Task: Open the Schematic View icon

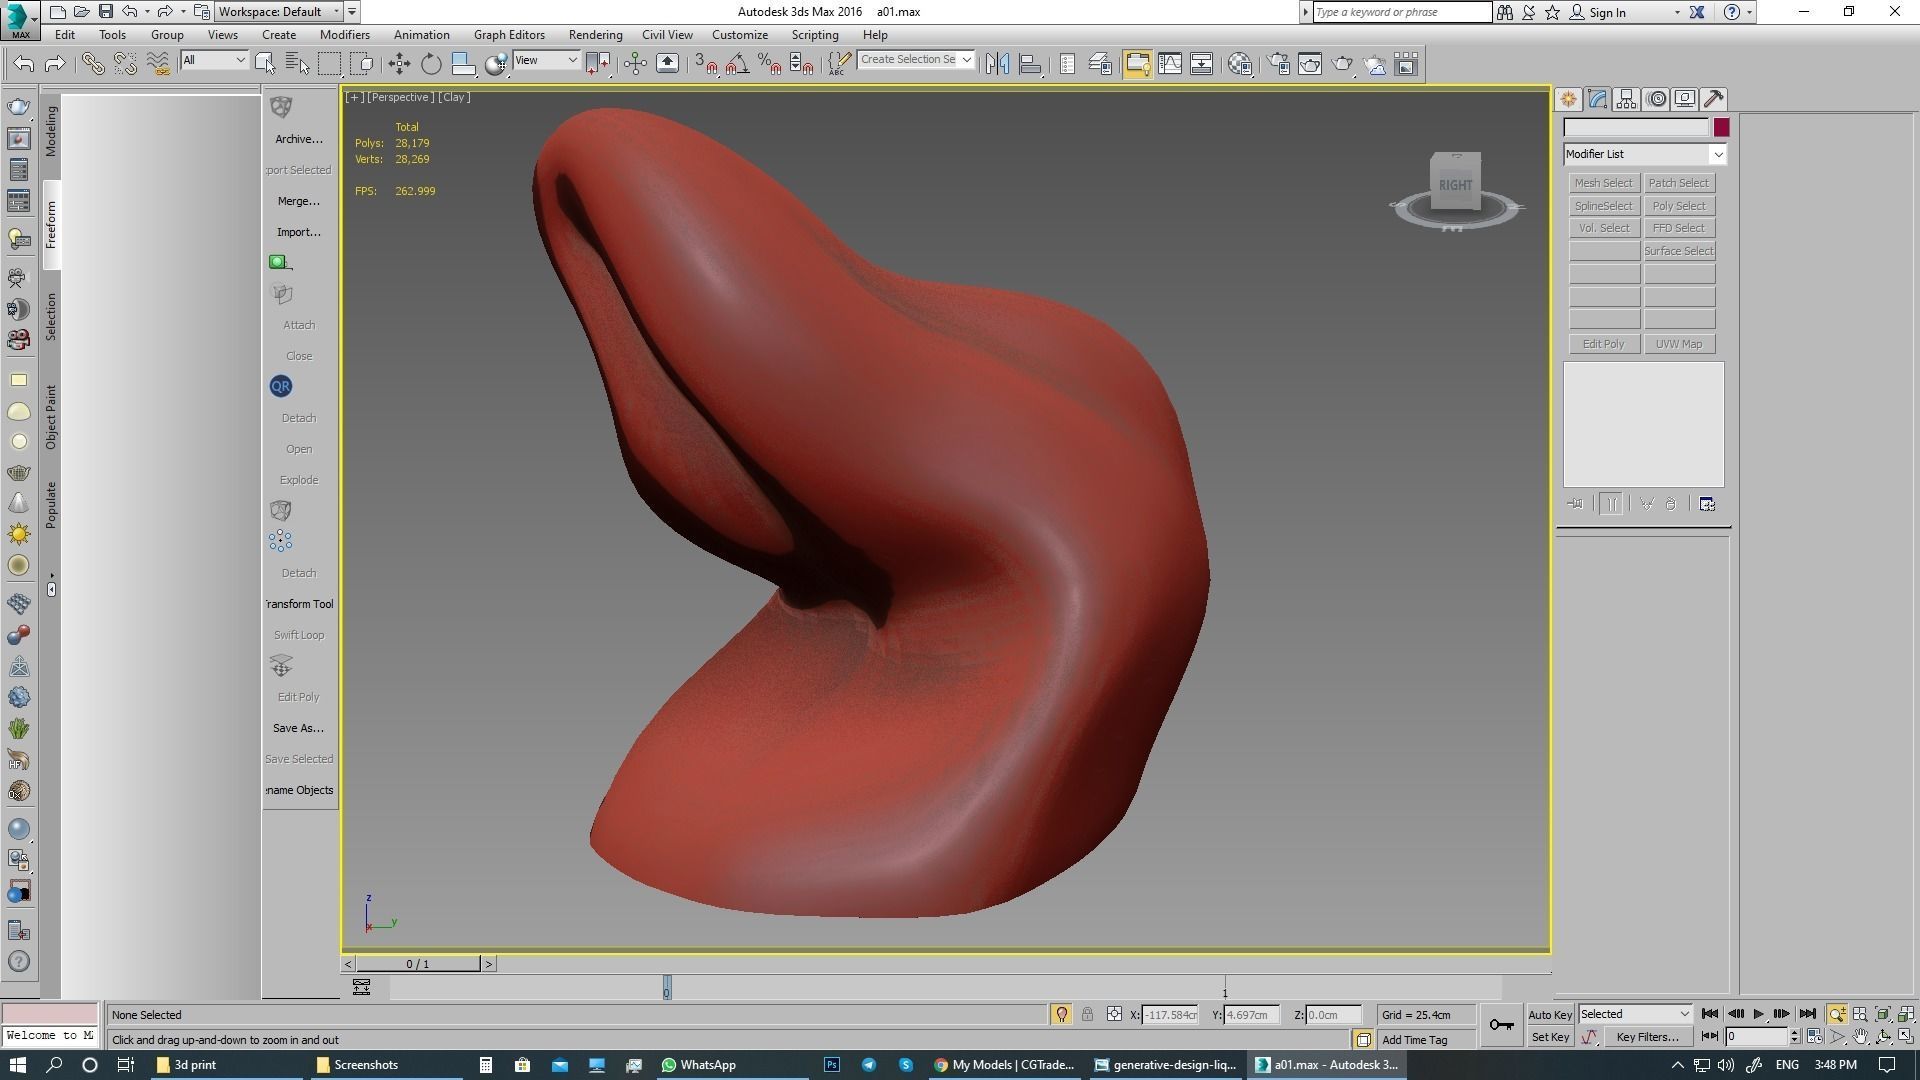Action: point(1202,64)
